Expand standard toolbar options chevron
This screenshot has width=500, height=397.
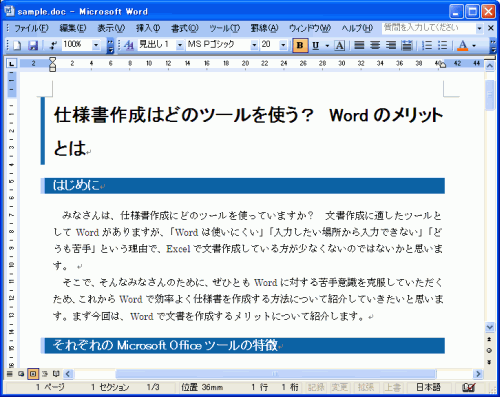(x=110, y=45)
